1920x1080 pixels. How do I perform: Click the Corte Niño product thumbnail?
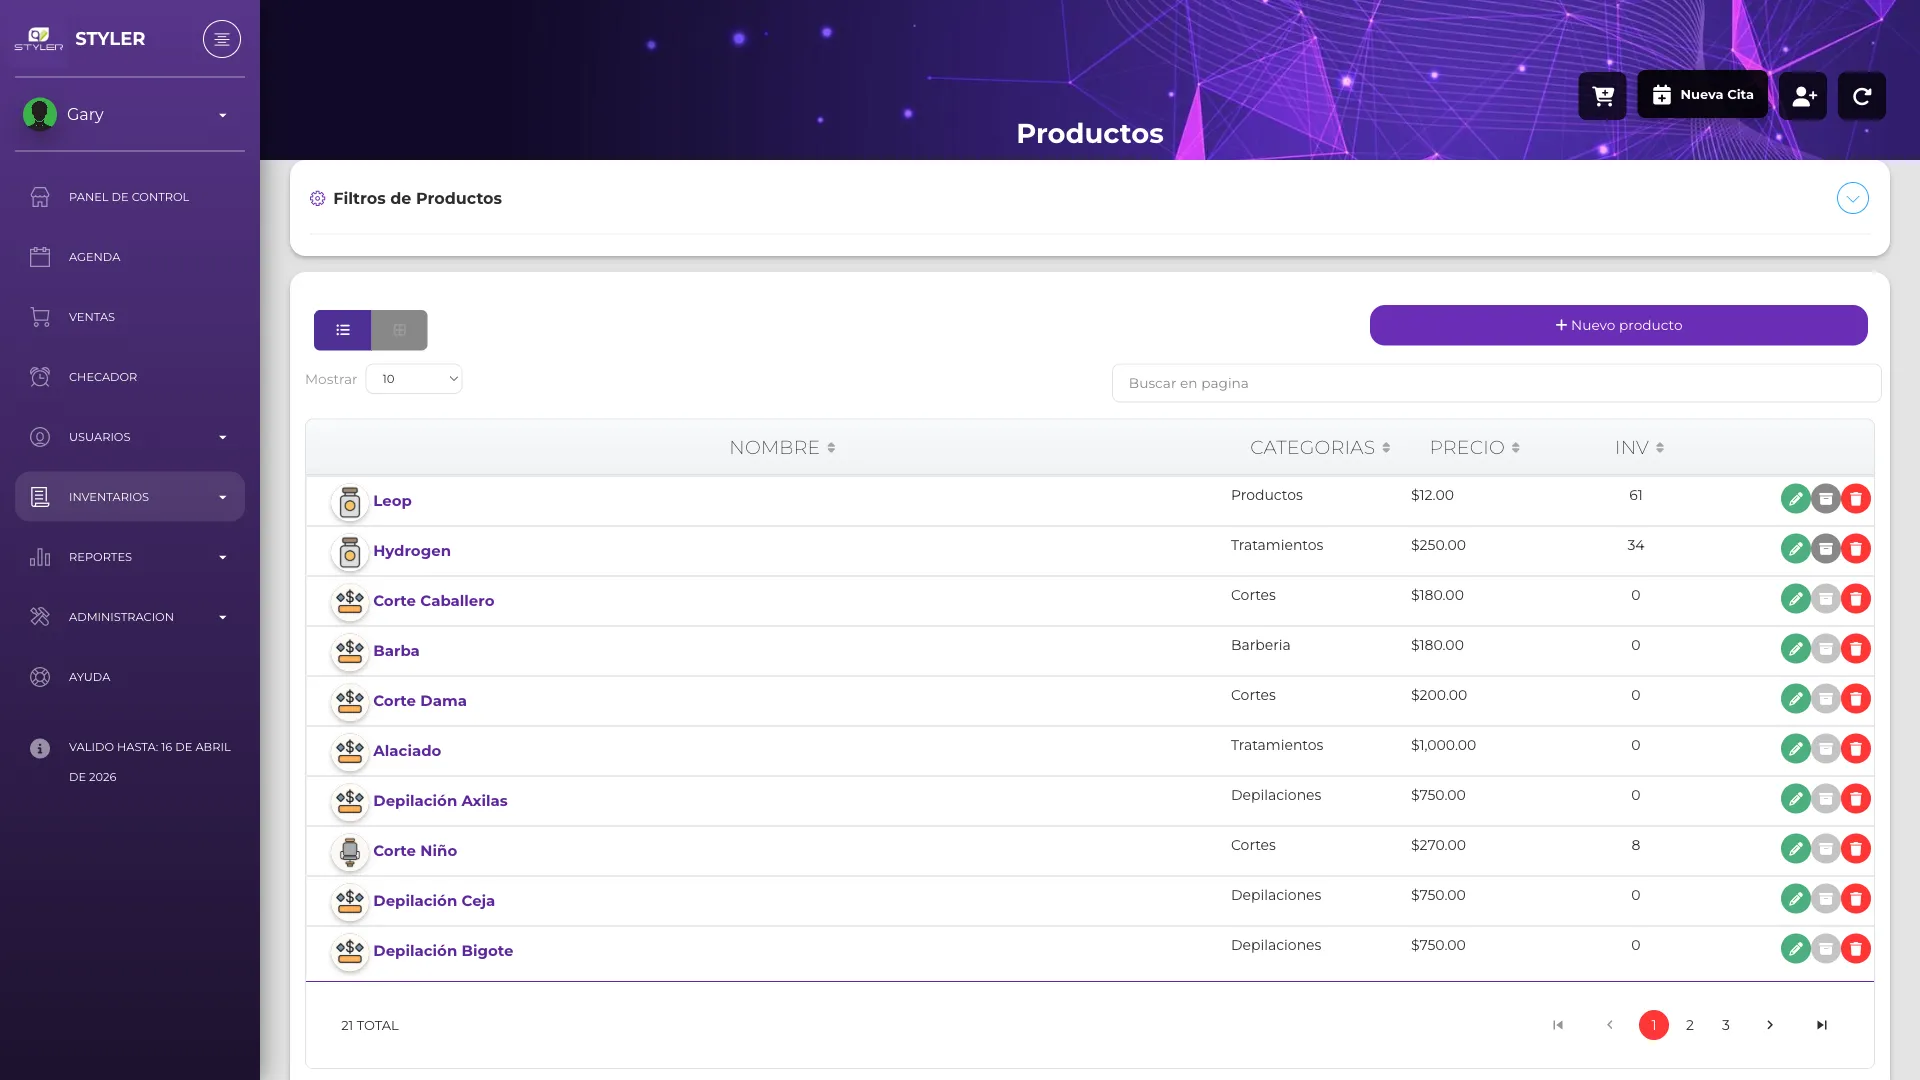pos(349,851)
